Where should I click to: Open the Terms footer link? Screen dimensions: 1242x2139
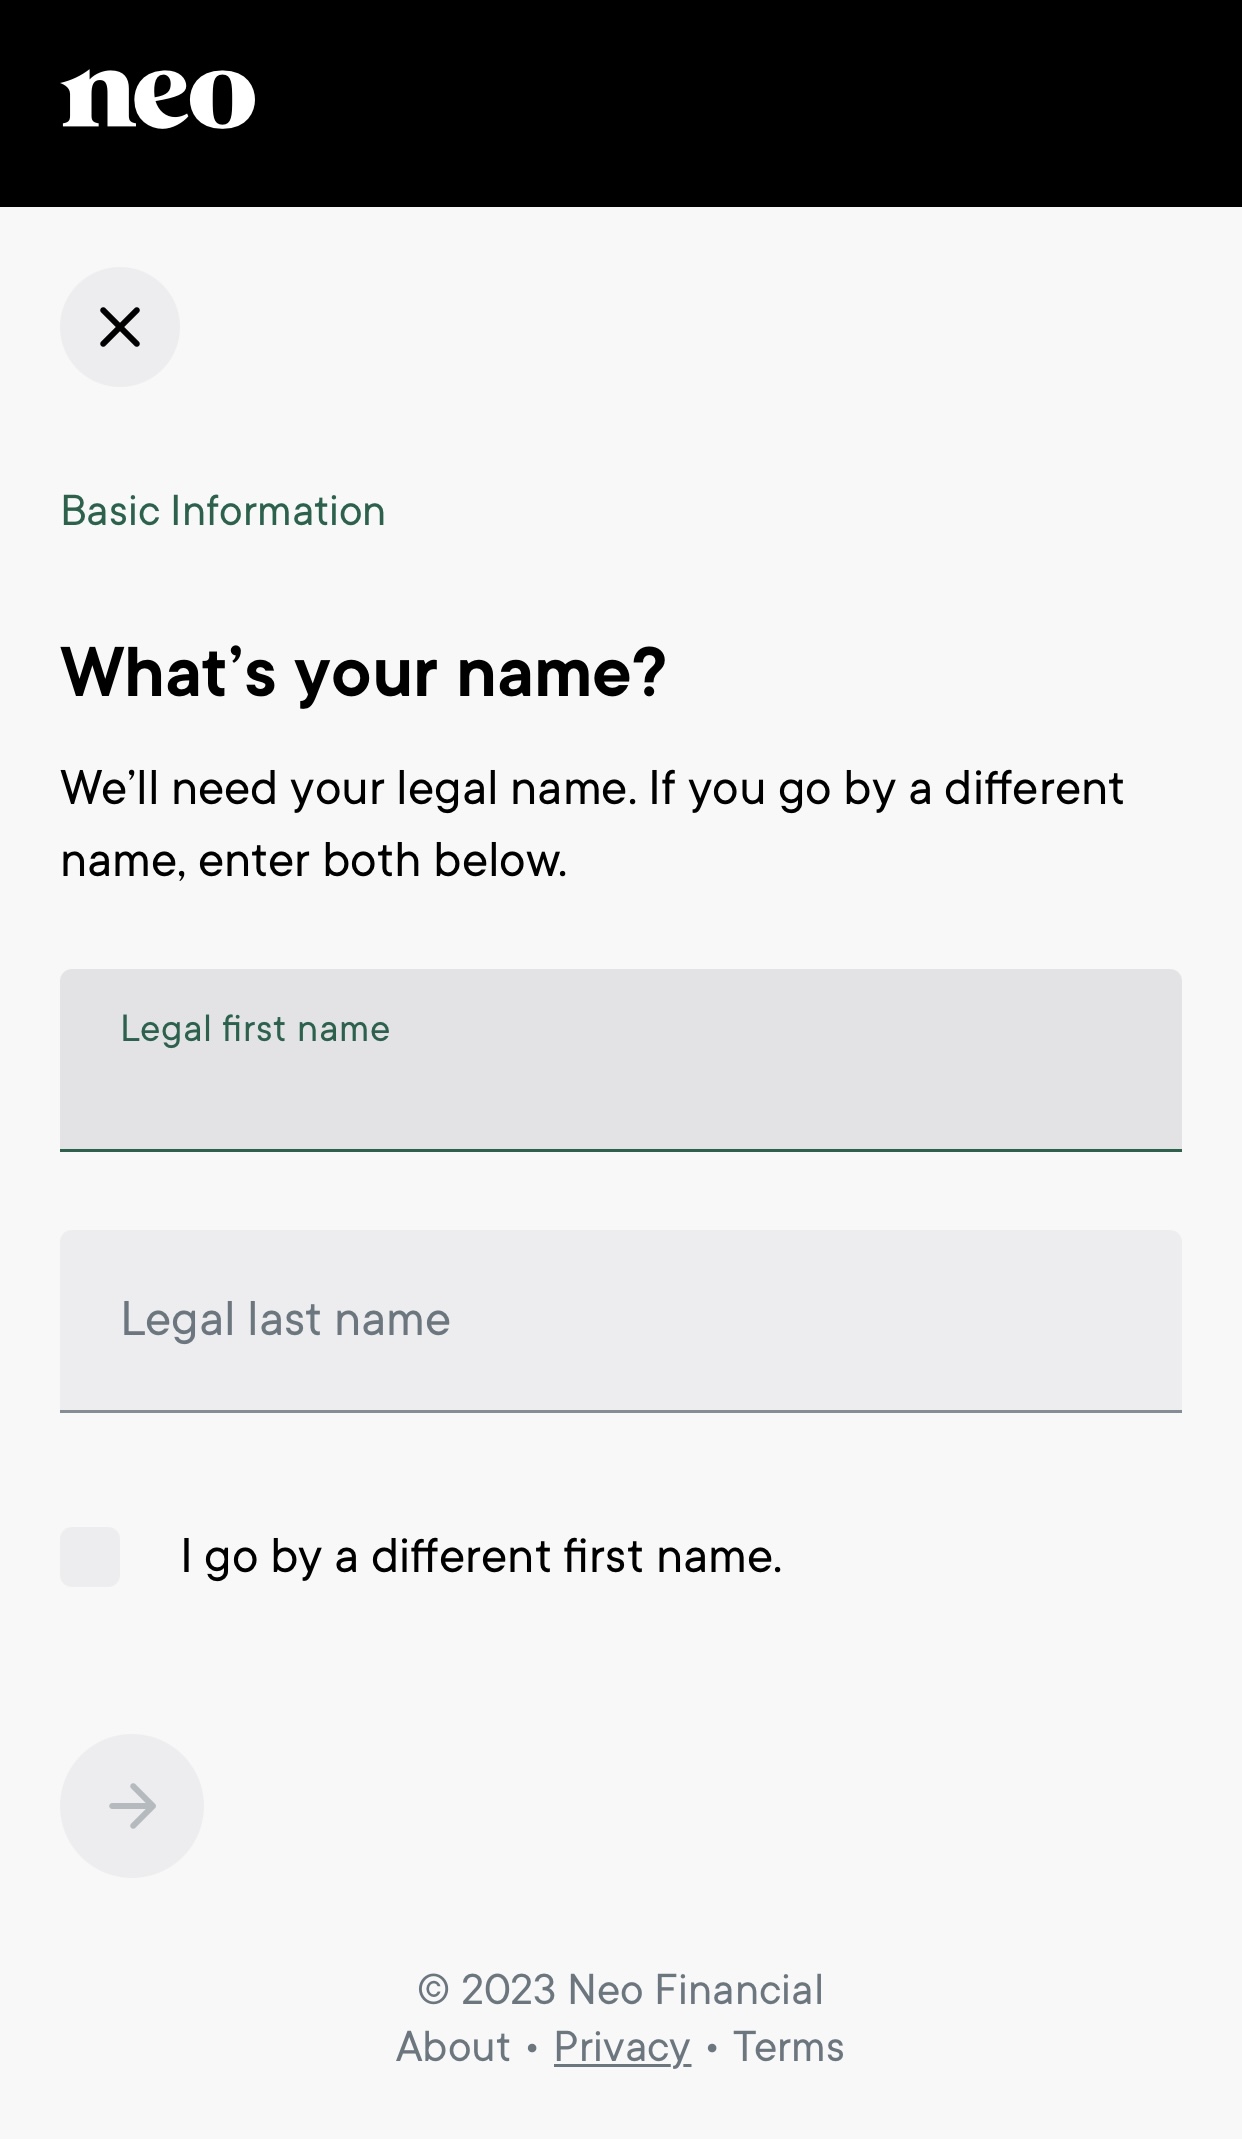pos(789,2047)
